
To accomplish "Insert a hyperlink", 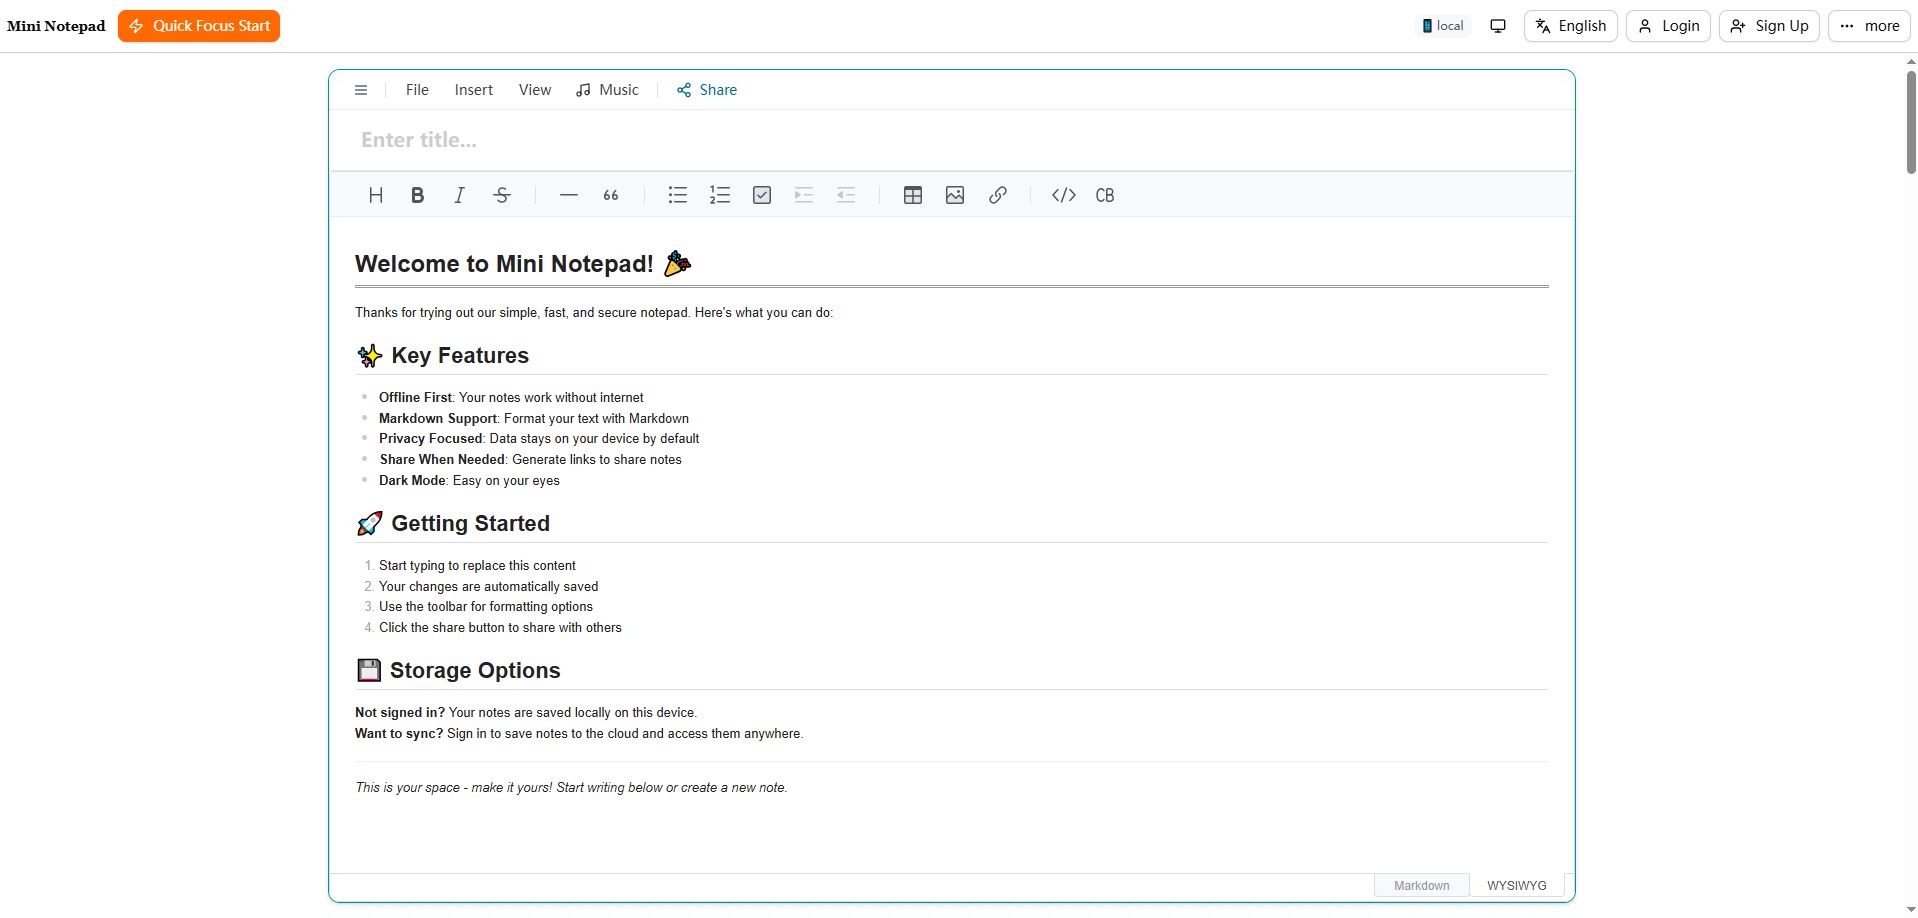I will pyautogui.click(x=997, y=195).
